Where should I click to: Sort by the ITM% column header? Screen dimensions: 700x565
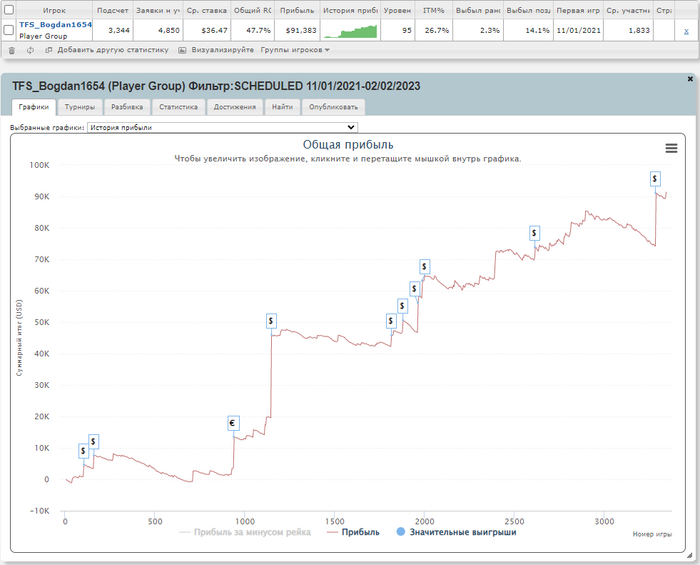point(433,10)
